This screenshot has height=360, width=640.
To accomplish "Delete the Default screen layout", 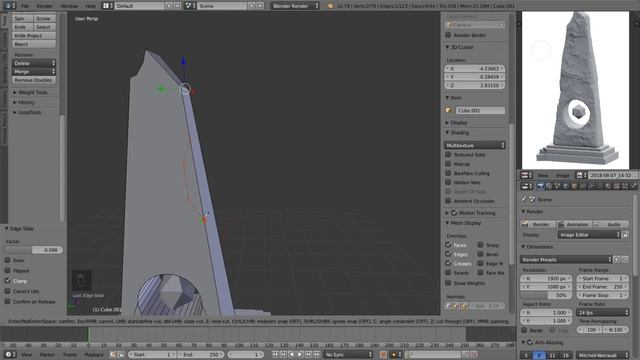I will point(178,6).
